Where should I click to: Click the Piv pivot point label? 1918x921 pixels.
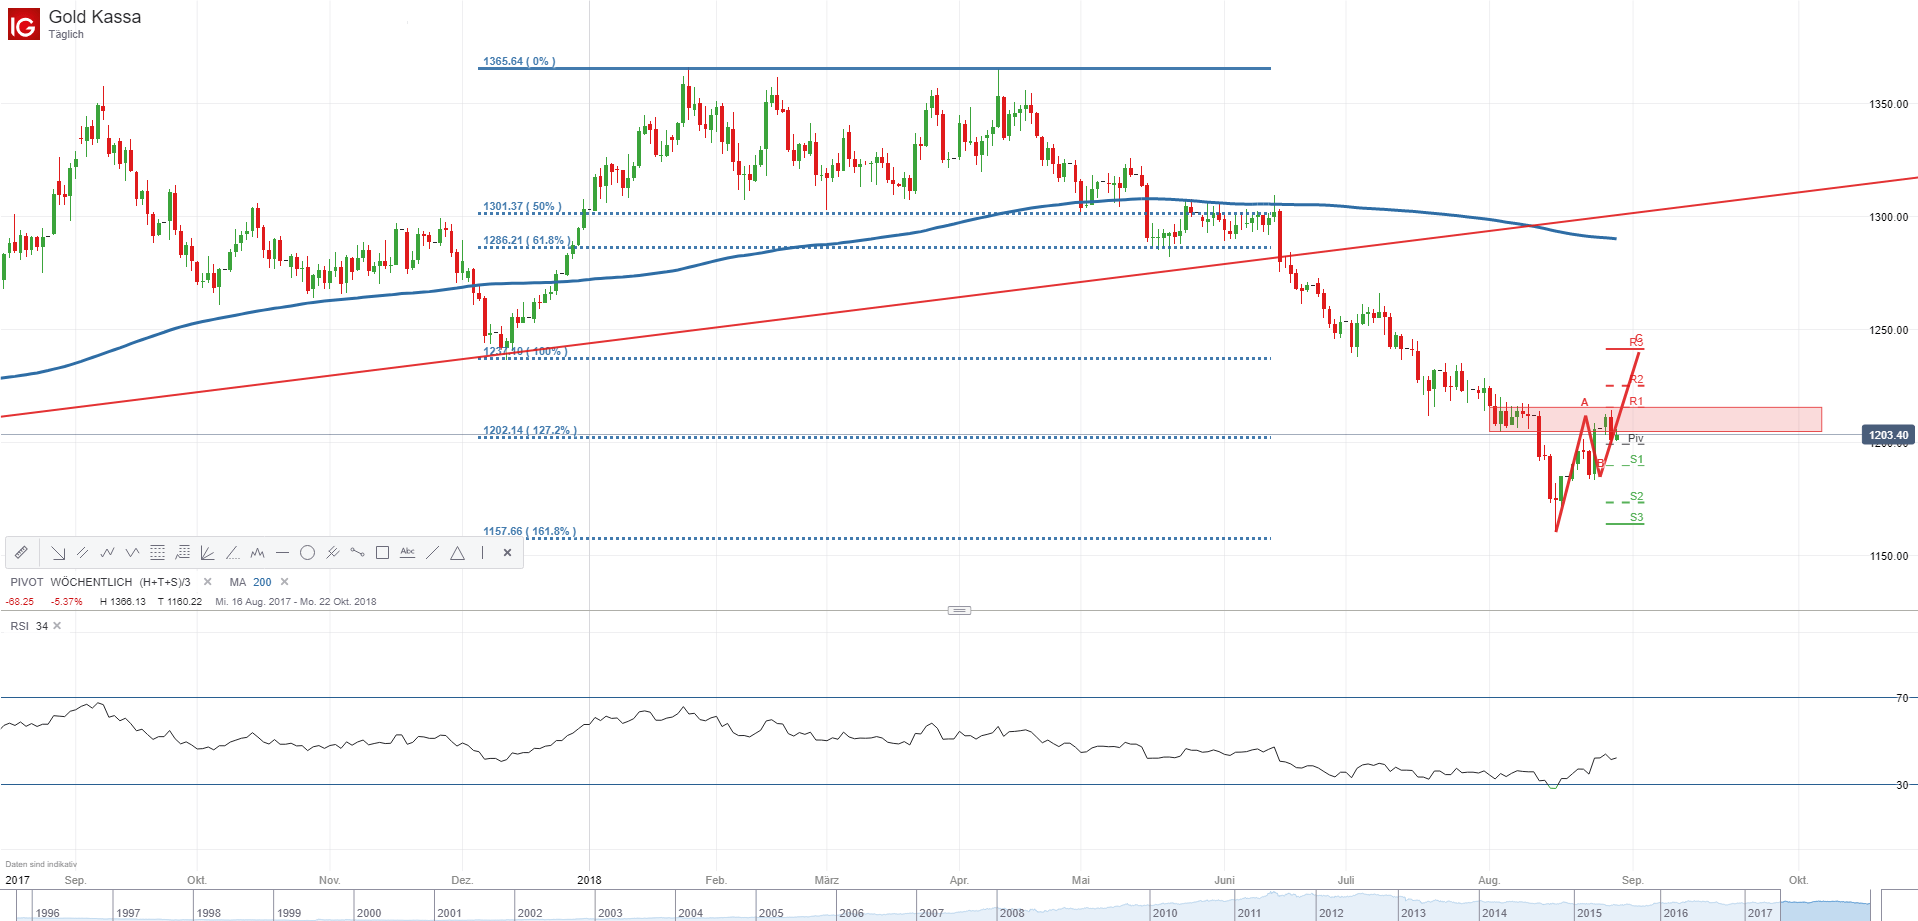(1635, 439)
